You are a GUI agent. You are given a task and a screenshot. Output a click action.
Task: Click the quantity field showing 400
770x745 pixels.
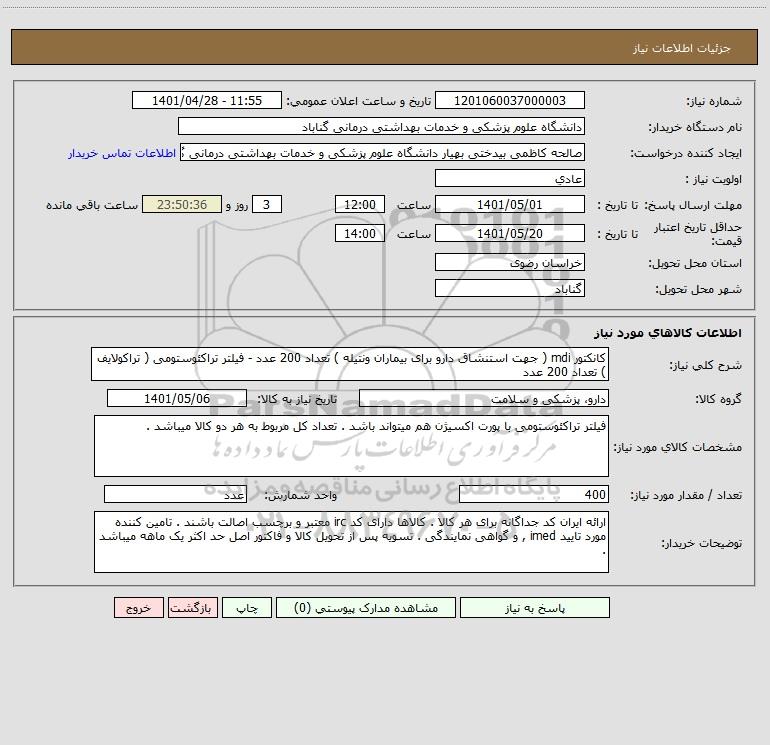534,495
